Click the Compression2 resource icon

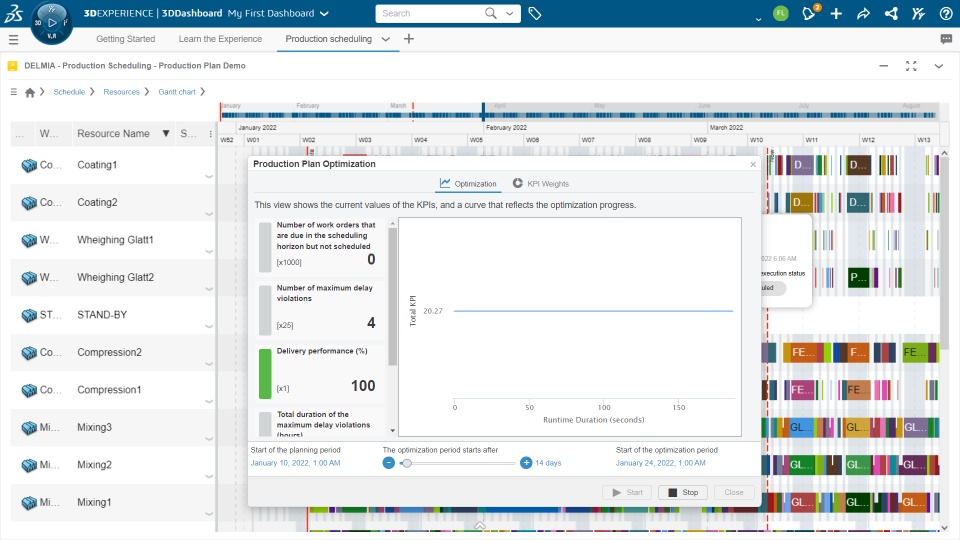(29, 353)
